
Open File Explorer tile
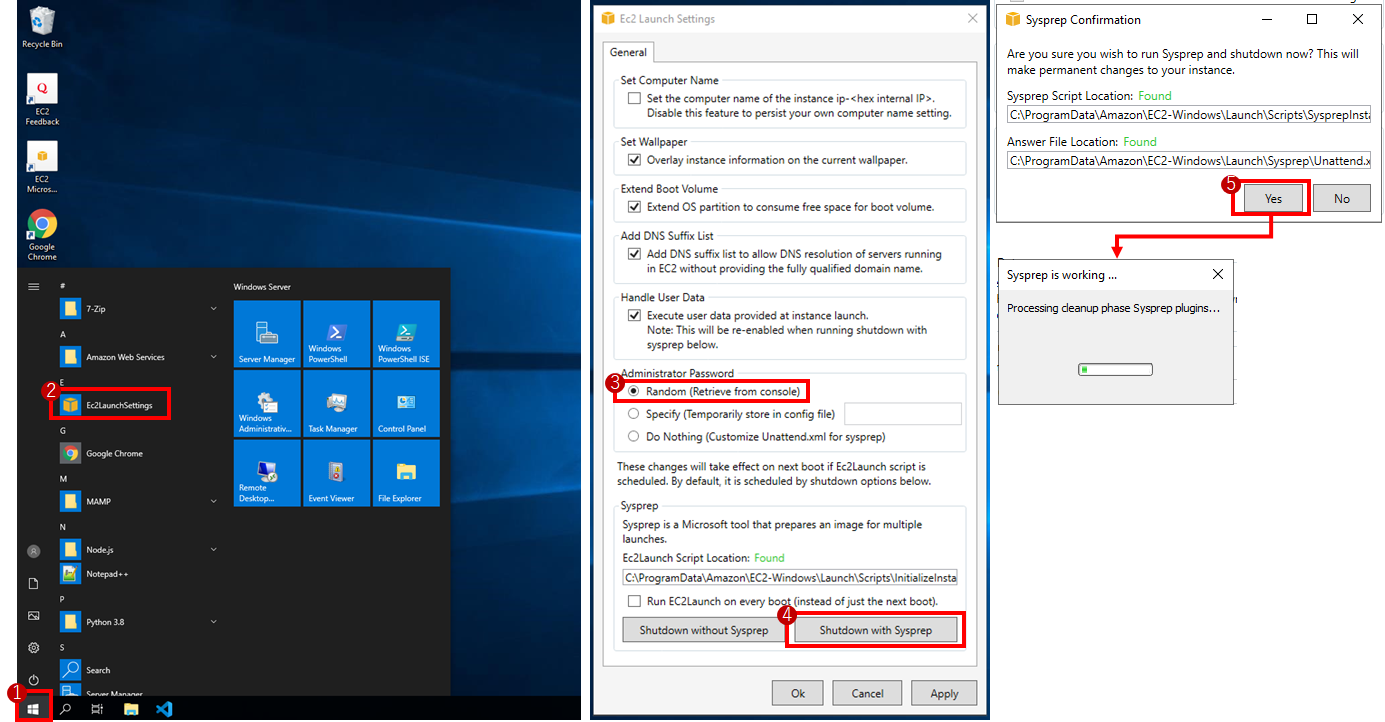pos(406,473)
